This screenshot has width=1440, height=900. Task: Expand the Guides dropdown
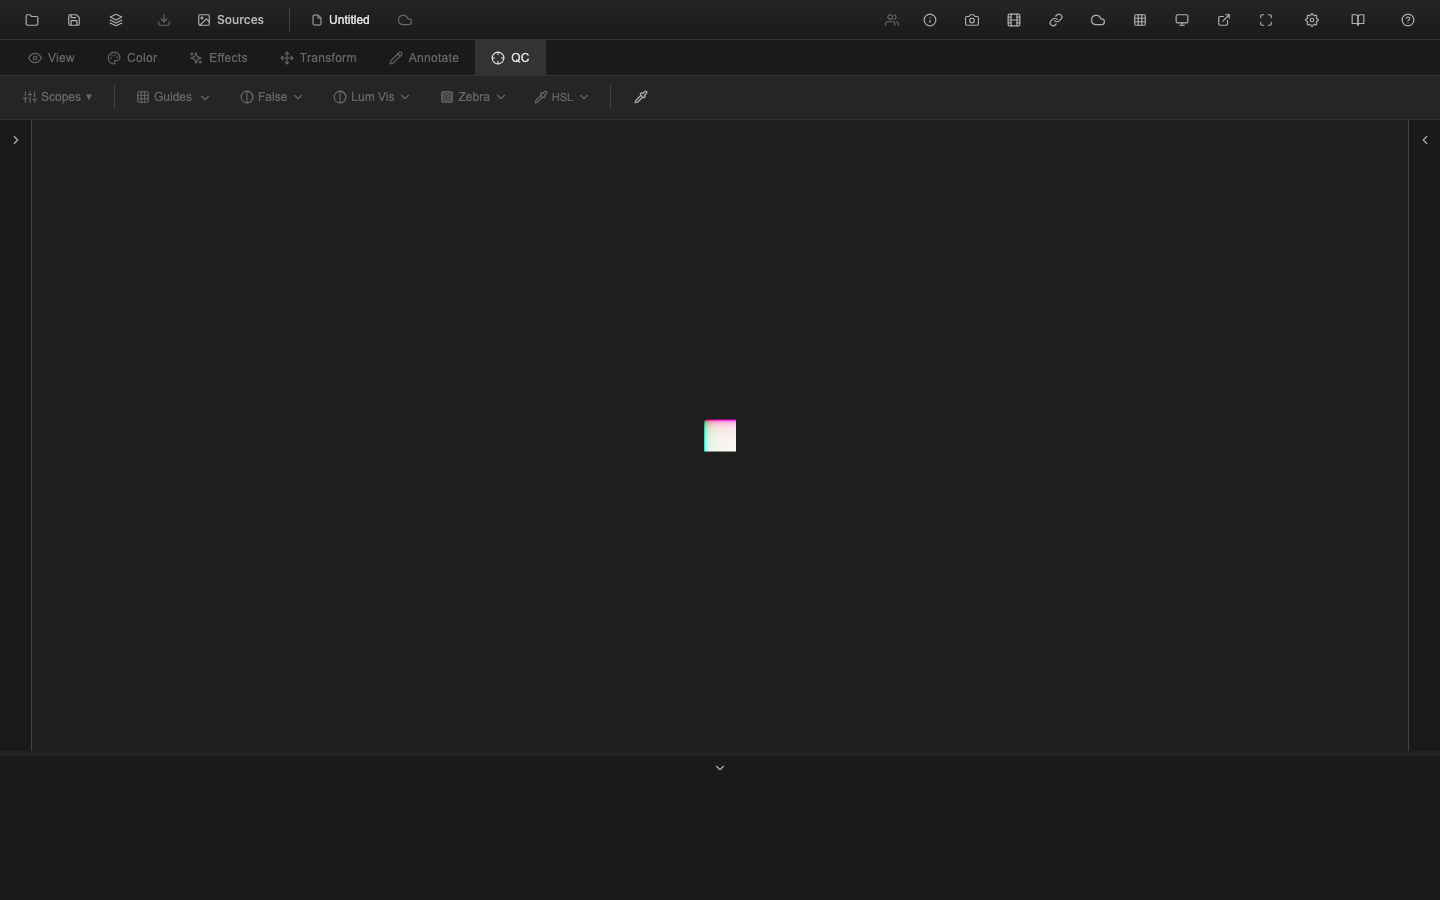pyautogui.click(x=171, y=97)
